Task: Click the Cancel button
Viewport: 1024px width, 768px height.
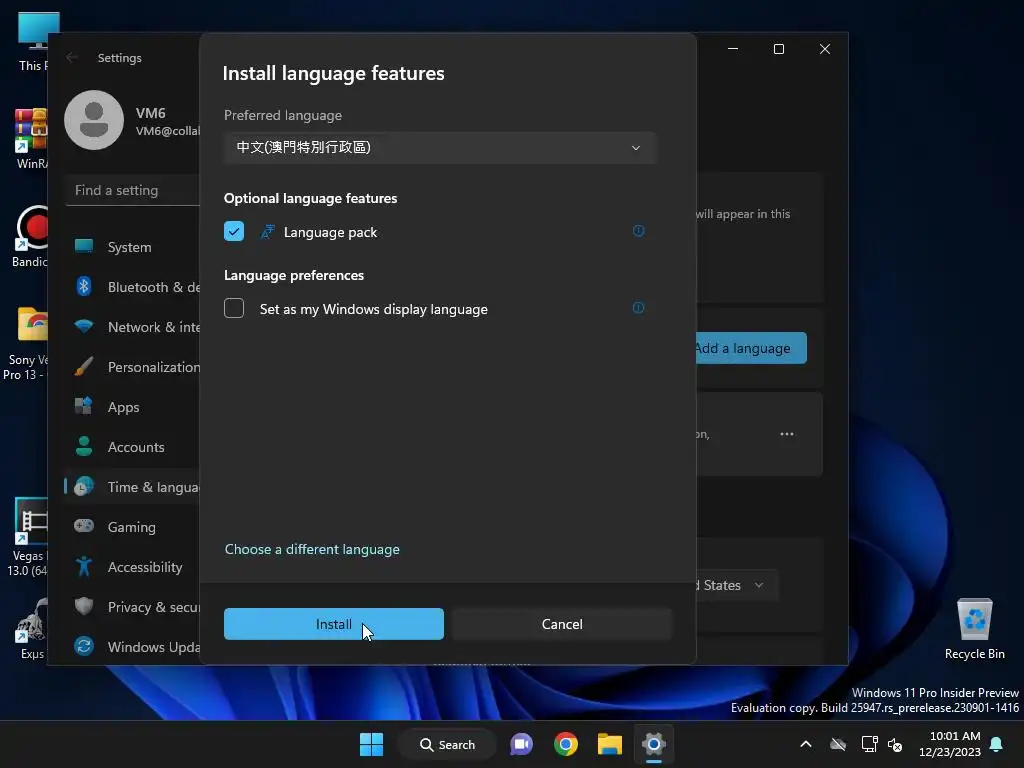Action: 562,624
